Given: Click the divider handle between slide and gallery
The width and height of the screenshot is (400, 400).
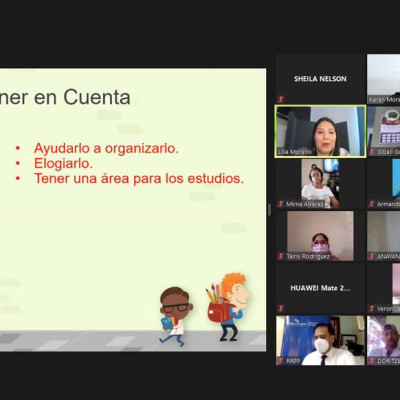Looking at the screenshot, I should [x=269, y=210].
